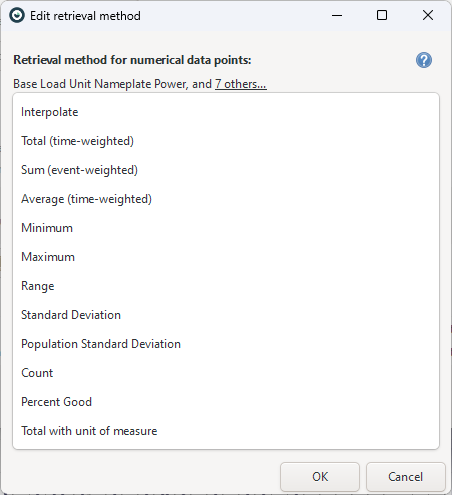Select Sum (event-weighted) from the list

click(226, 170)
